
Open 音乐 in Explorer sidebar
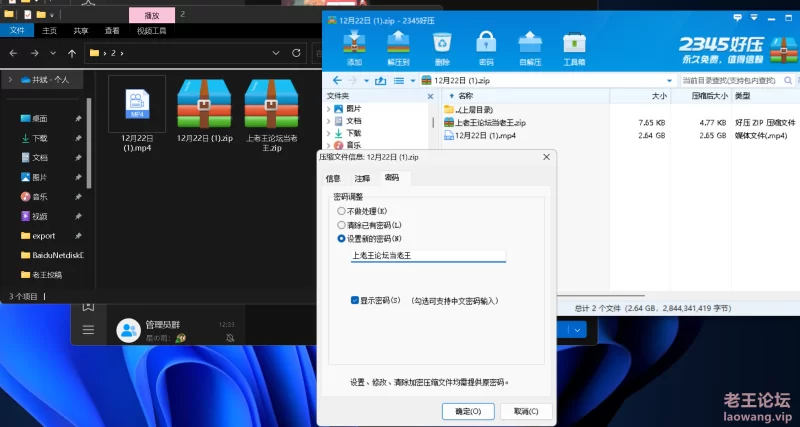(39, 196)
